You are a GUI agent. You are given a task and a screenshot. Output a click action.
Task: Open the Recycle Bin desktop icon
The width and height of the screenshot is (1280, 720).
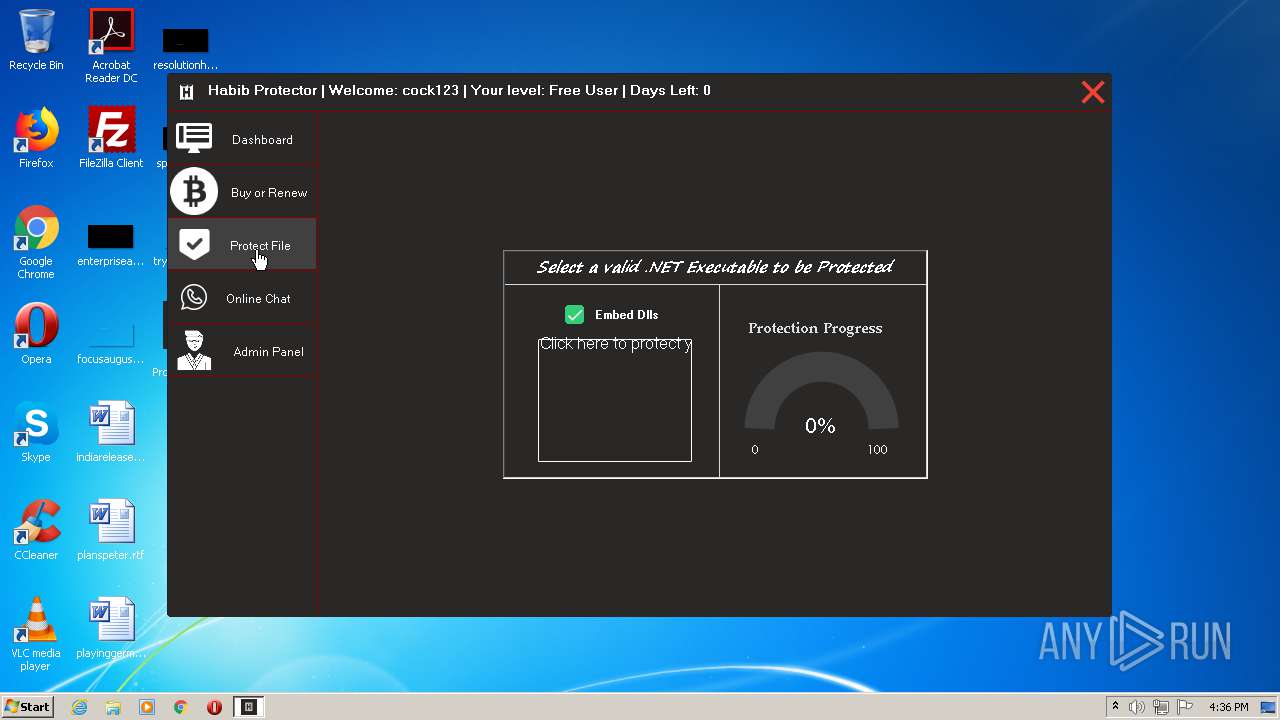tap(36, 41)
